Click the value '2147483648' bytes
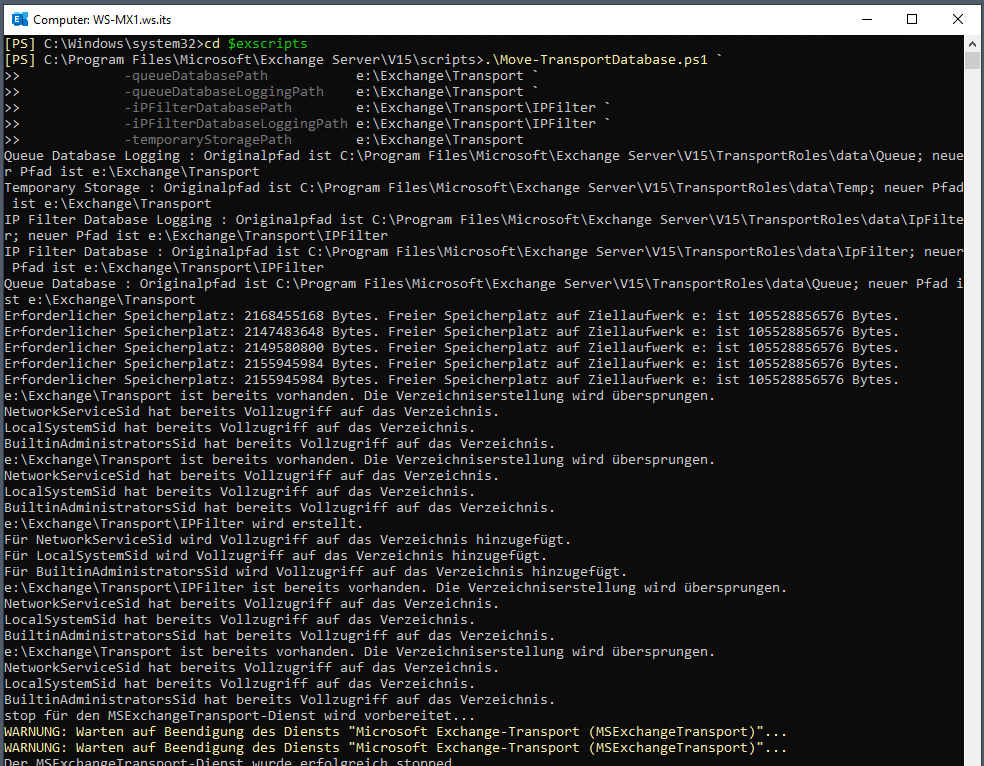Viewport: 984px width, 766px height. [x=284, y=331]
